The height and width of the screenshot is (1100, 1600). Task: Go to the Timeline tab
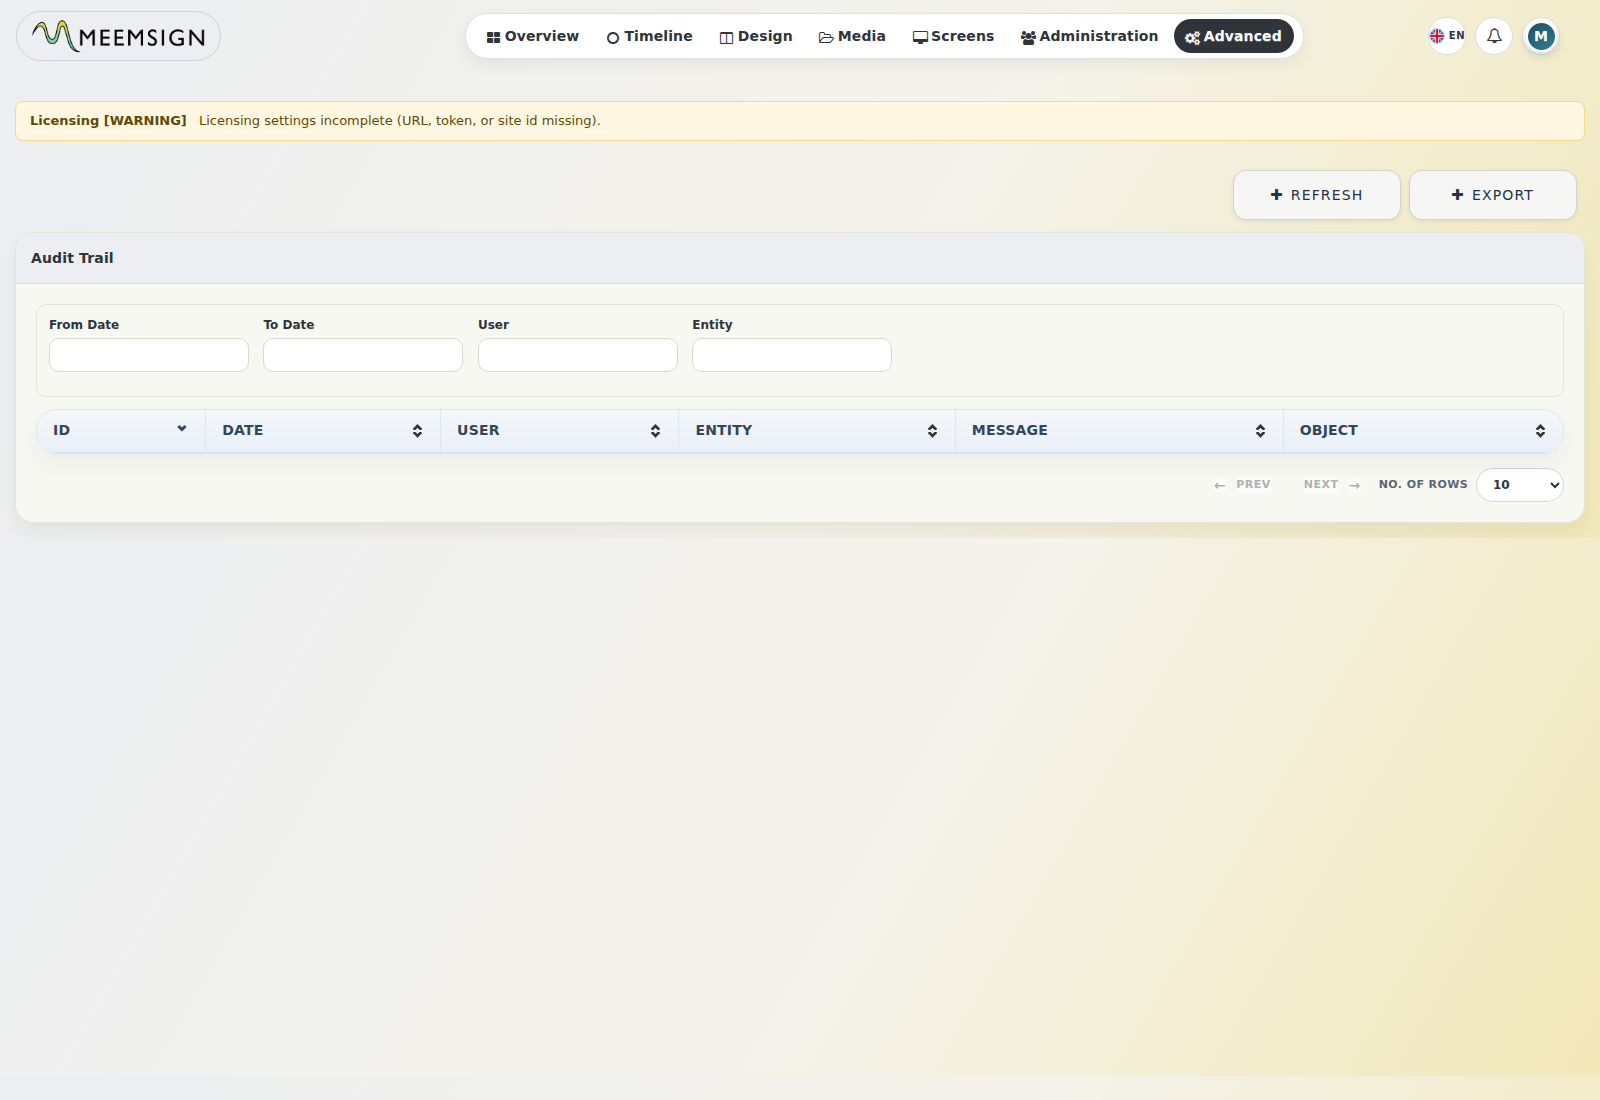point(649,36)
